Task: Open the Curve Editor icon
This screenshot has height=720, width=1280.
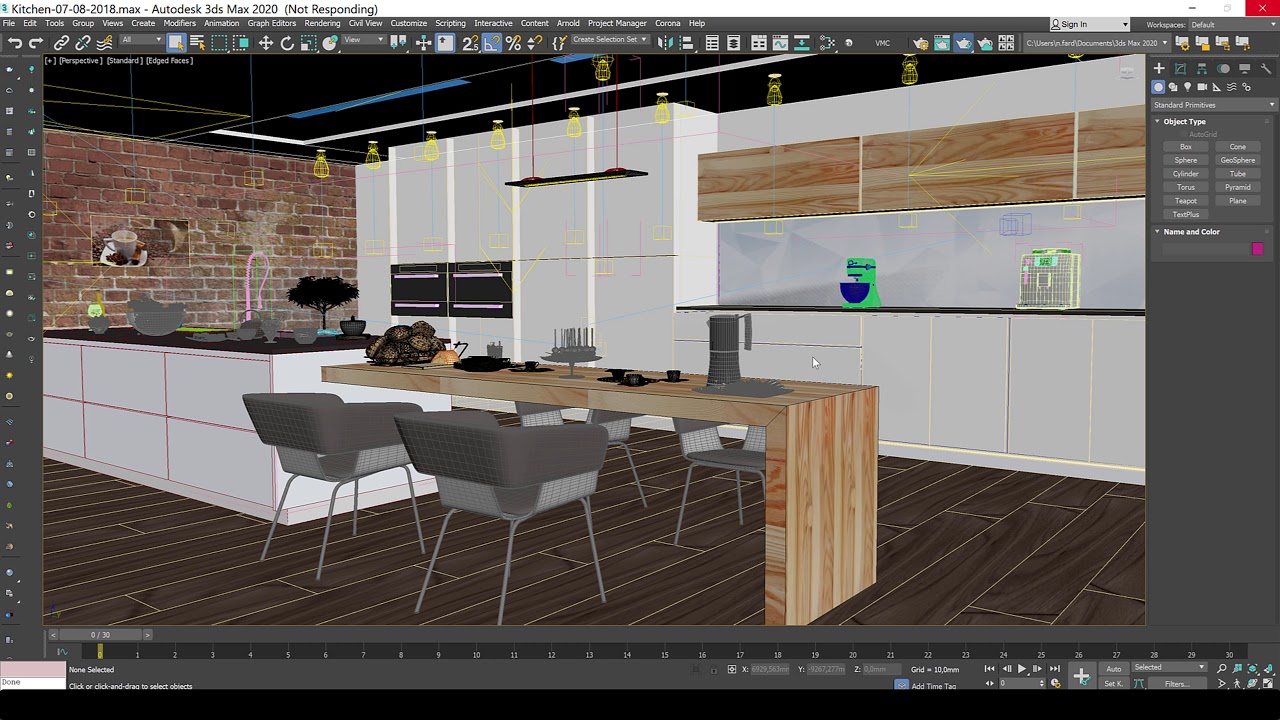Action: 780,42
